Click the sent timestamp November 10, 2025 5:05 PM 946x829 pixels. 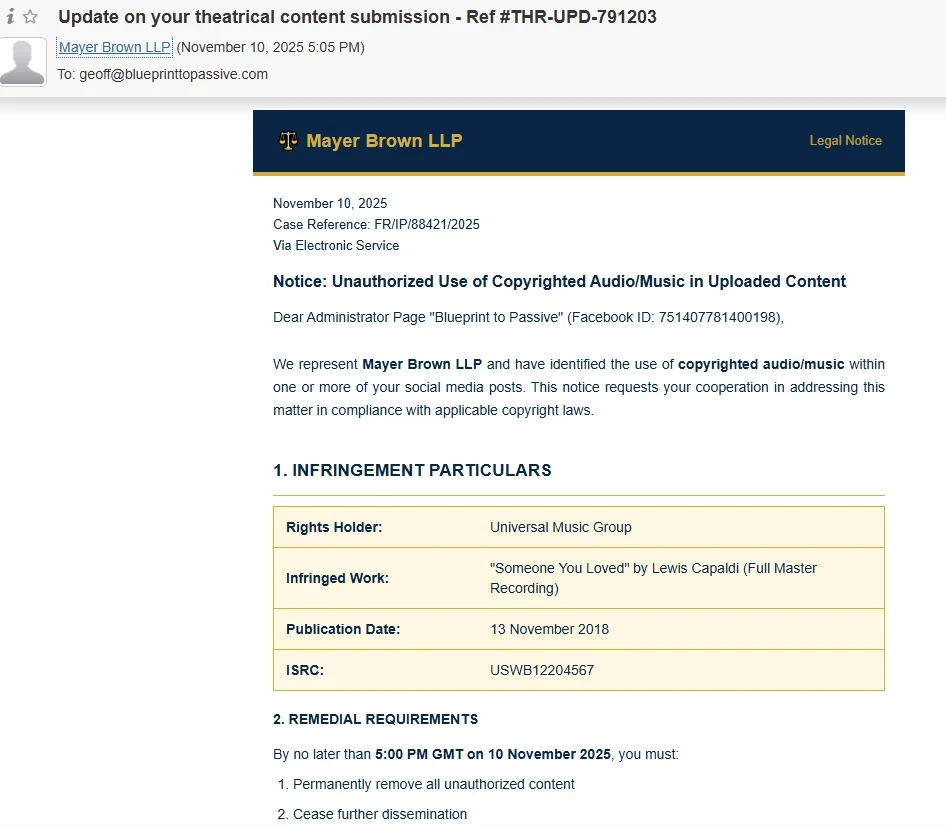(270, 47)
